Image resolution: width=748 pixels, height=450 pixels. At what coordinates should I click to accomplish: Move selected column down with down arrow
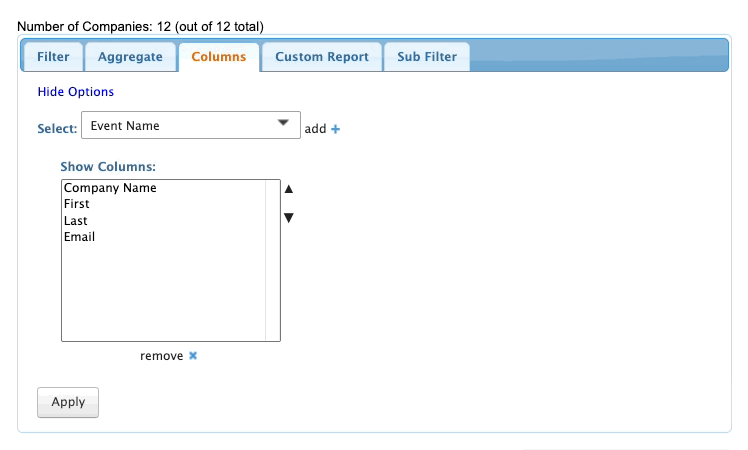coord(288,218)
